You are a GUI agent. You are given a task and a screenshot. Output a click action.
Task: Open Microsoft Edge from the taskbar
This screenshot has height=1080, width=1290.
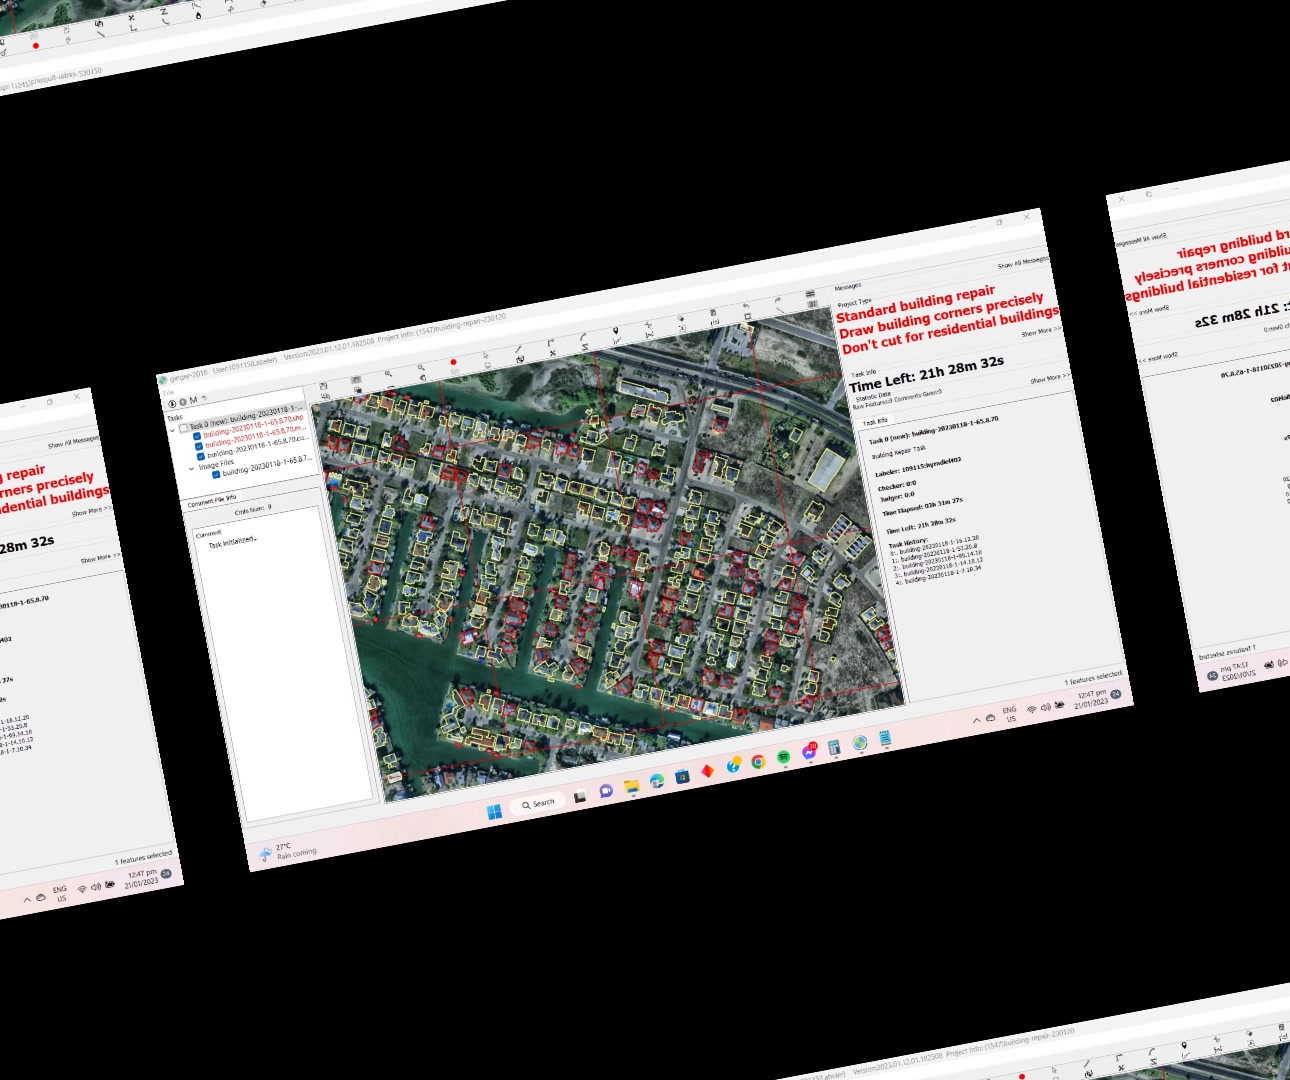pos(657,781)
